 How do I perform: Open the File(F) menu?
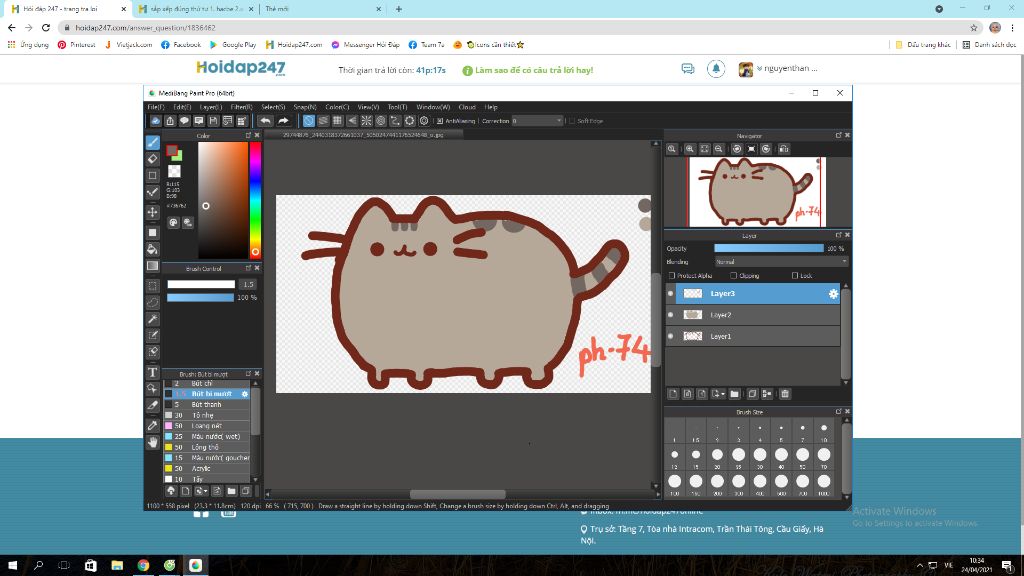pos(156,107)
